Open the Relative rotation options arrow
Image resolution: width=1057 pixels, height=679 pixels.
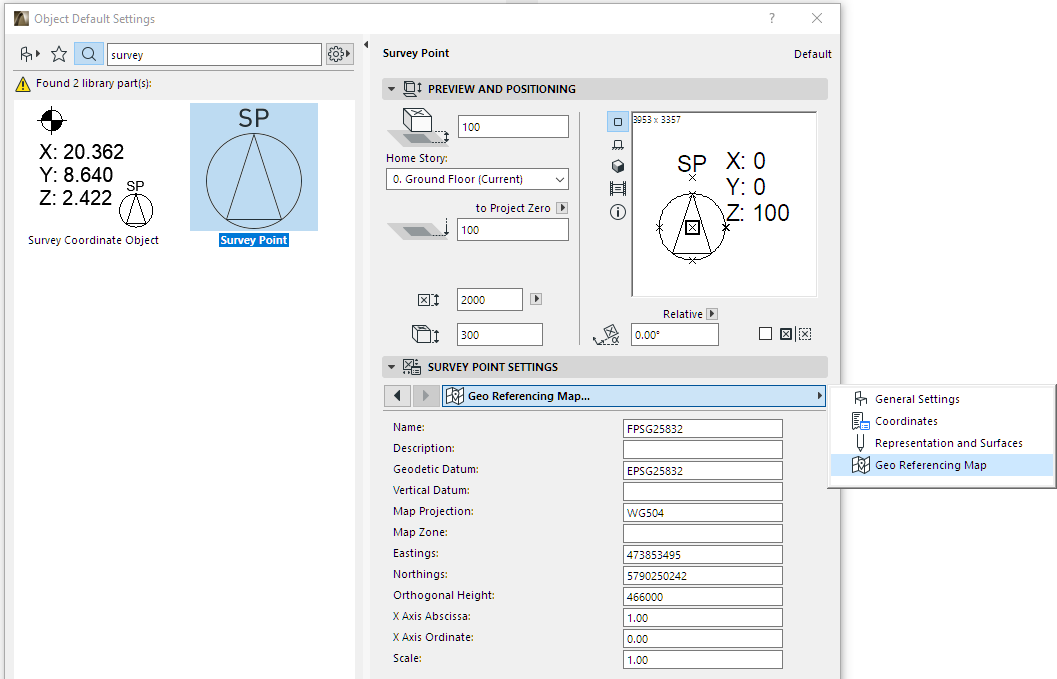(712, 314)
